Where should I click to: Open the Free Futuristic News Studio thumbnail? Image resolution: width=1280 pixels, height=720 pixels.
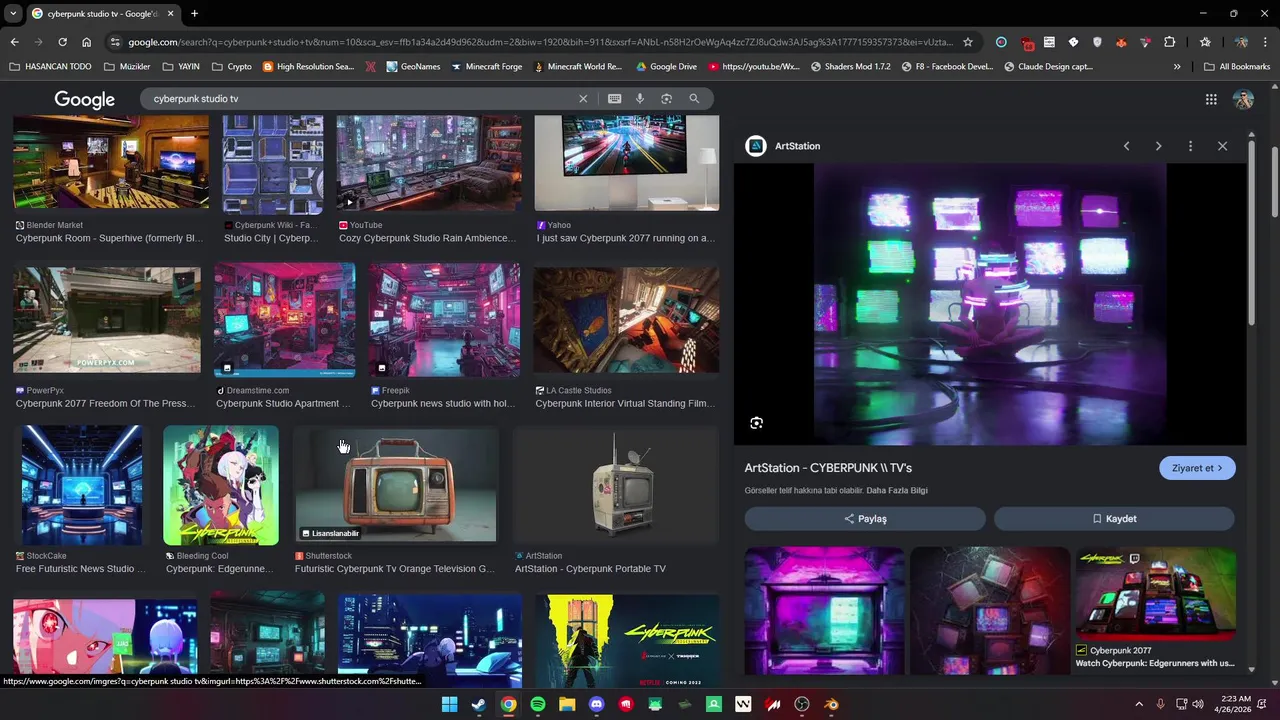click(81, 486)
